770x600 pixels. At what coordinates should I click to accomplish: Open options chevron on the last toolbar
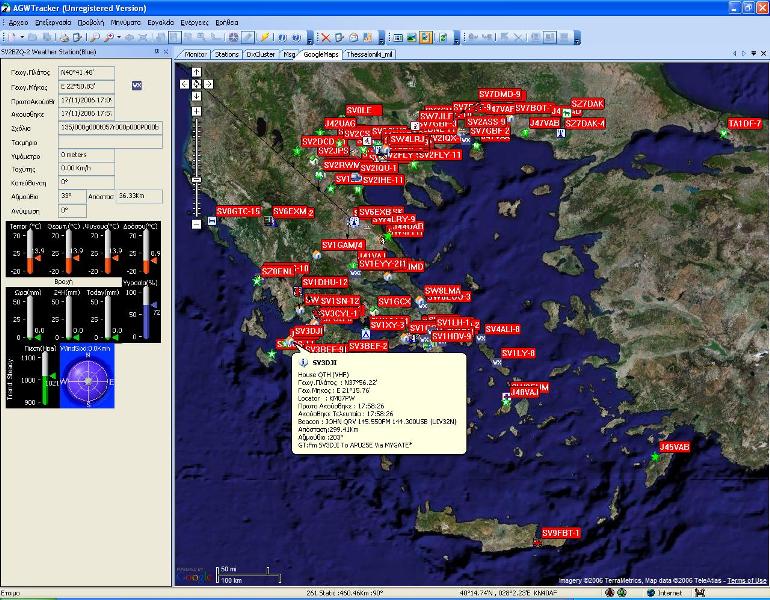pos(577,37)
